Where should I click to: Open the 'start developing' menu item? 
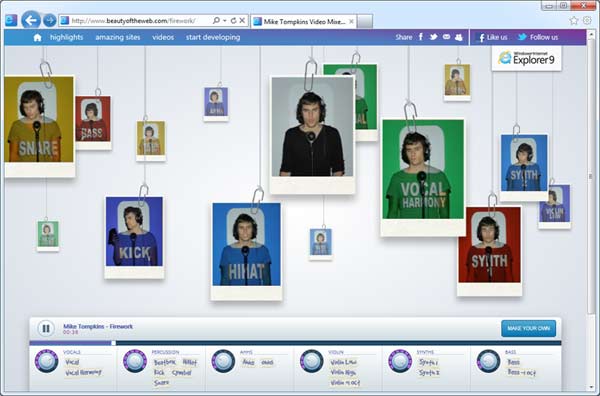pos(213,37)
